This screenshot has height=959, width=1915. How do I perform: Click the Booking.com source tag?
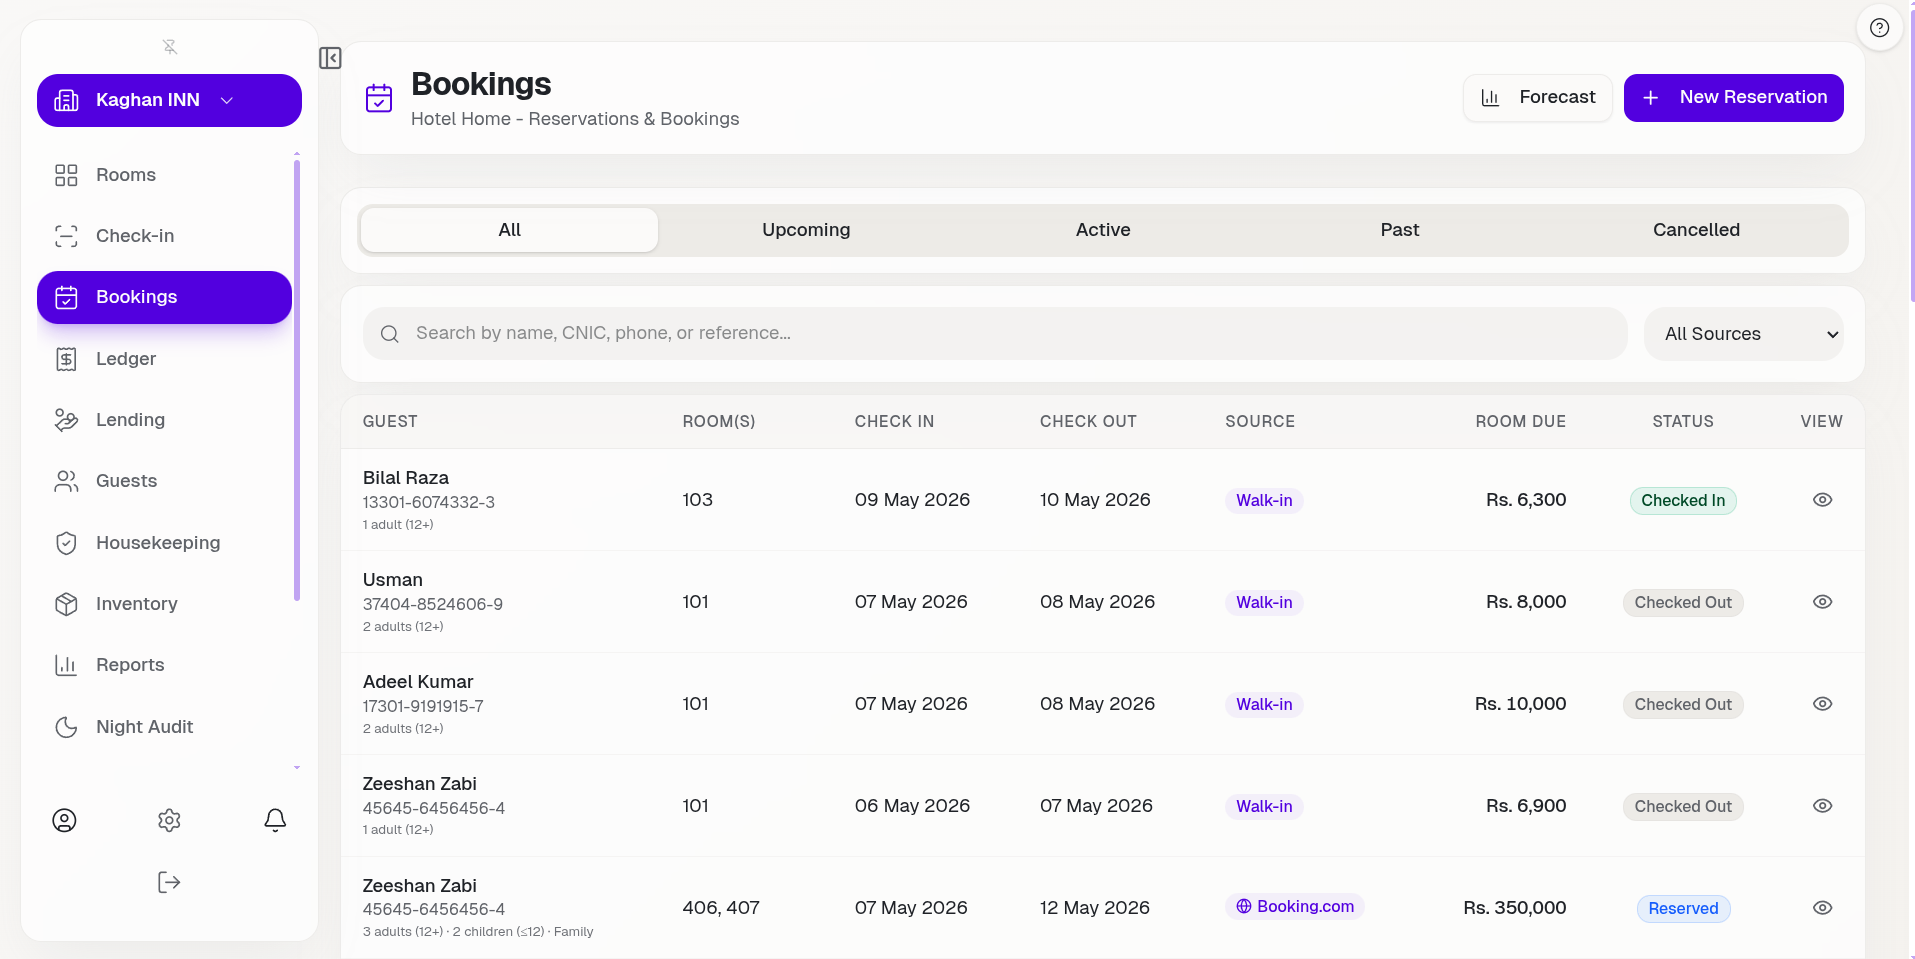(1295, 906)
